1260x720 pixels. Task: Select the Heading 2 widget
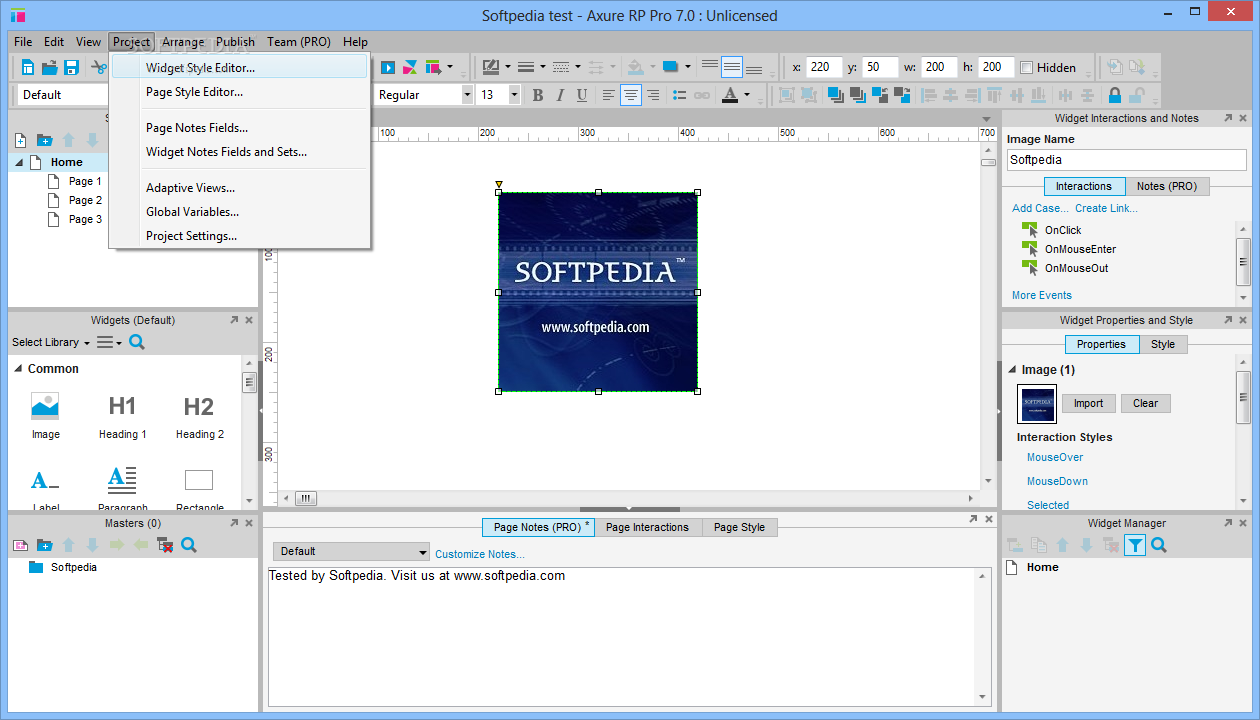199,416
